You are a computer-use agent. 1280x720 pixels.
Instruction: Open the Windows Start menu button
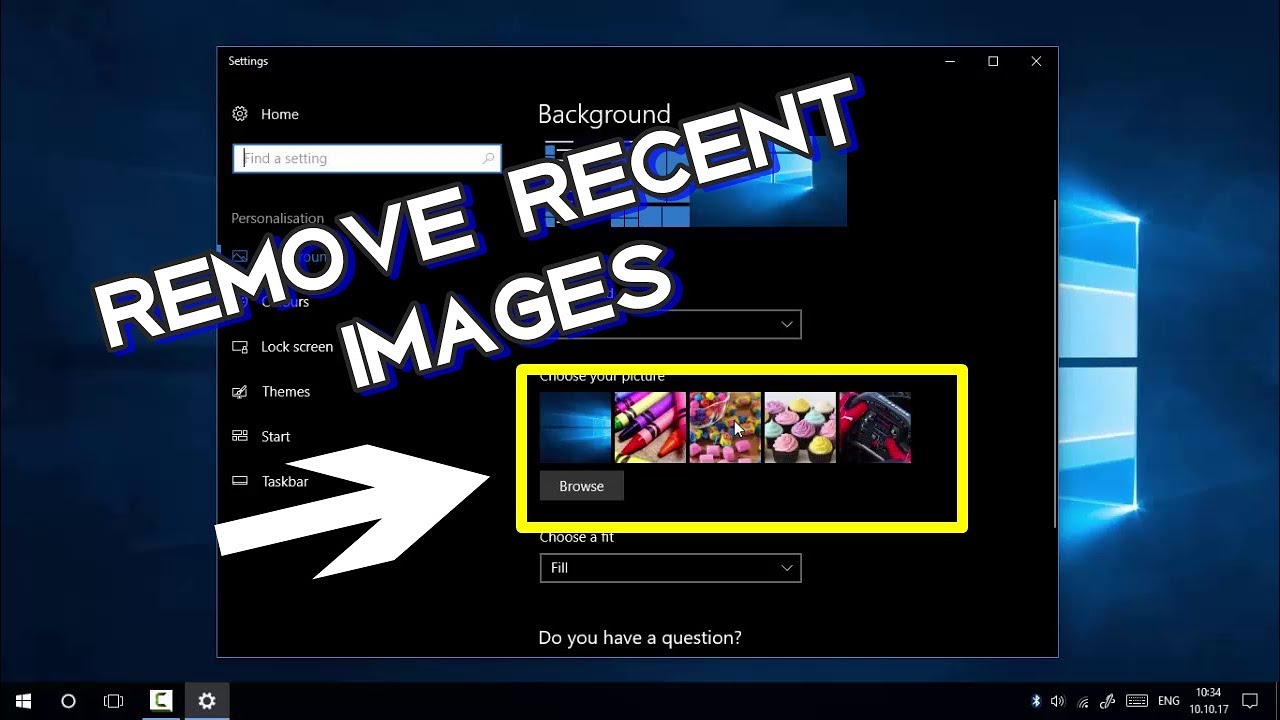[22, 701]
